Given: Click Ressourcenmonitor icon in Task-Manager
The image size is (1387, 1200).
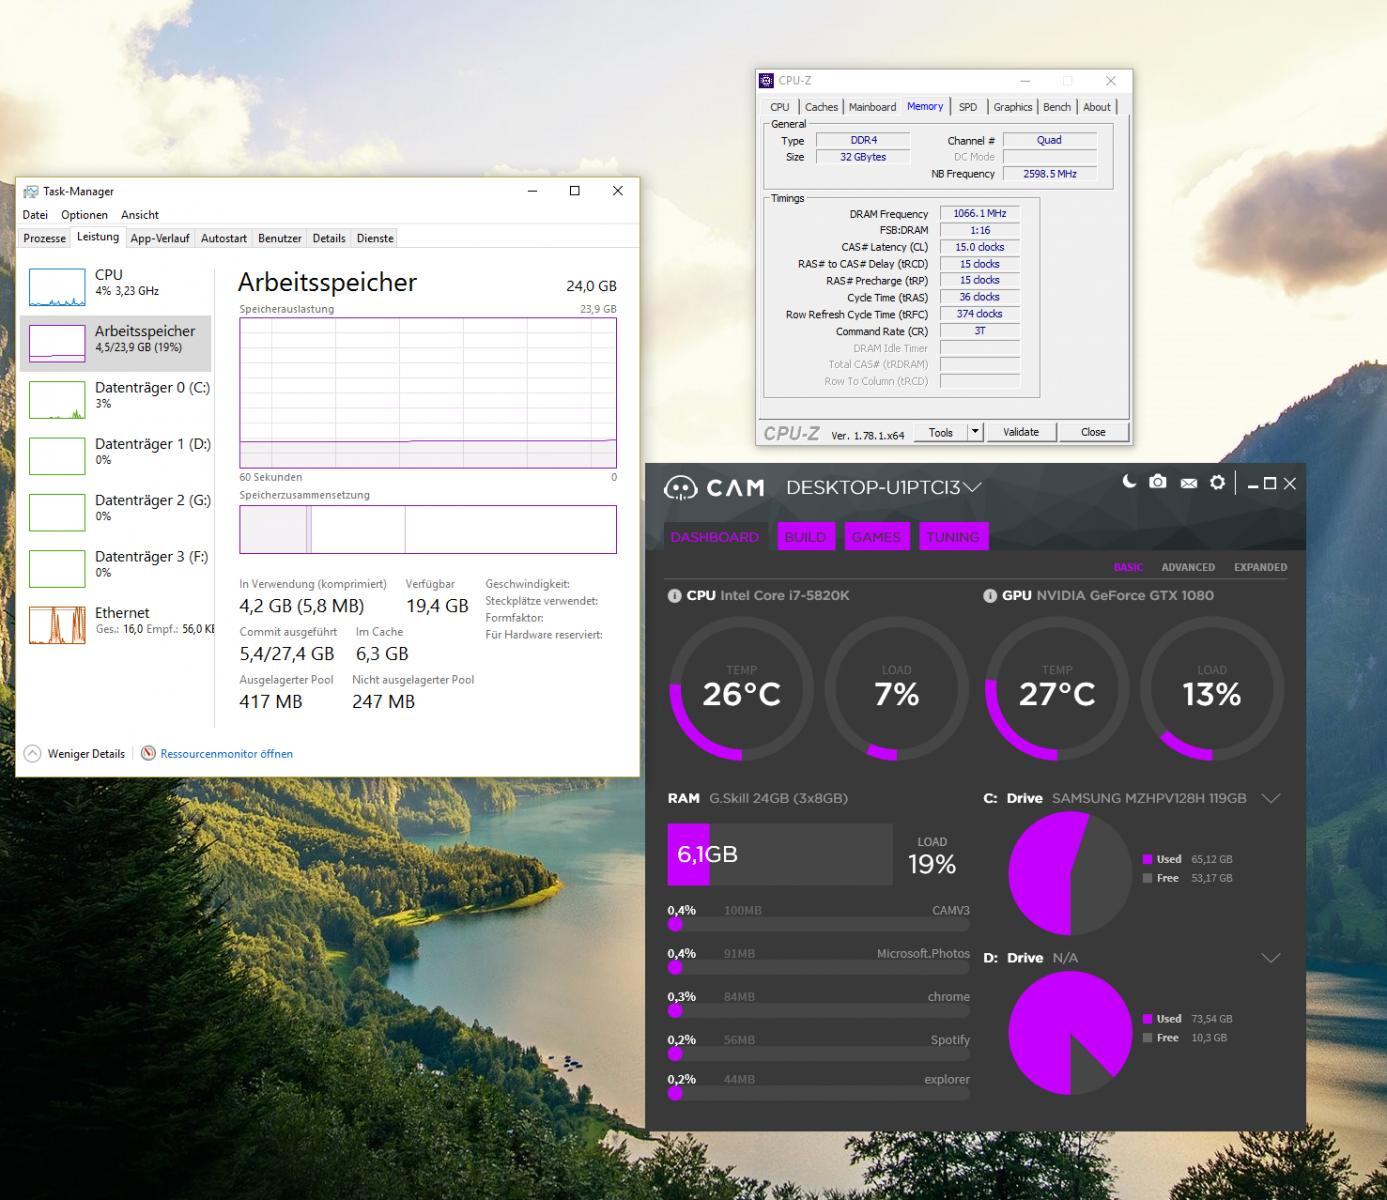Looking at the screenshot, I should tap(148, 753).
